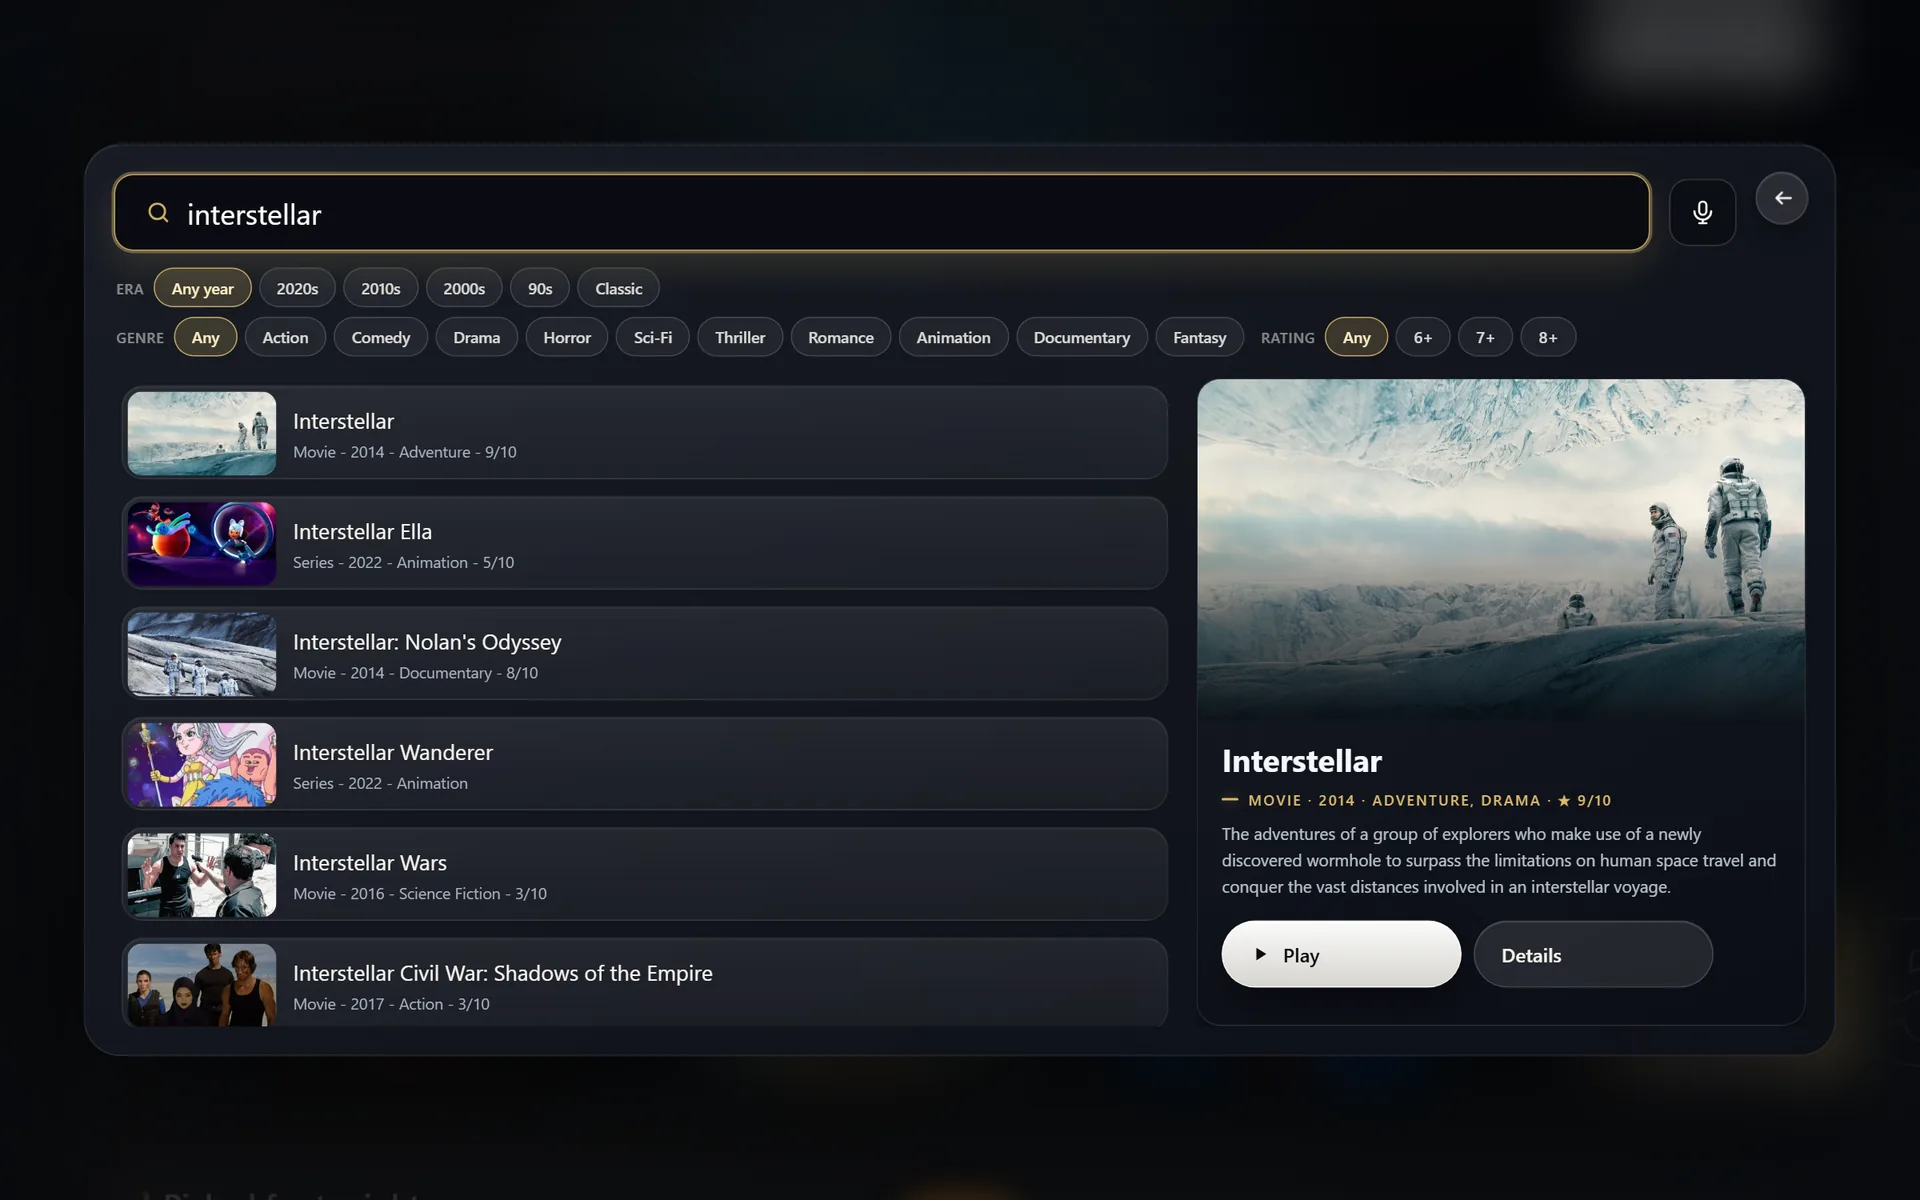Filter era by 2000s
This screenshot has width=1920, height=1200.
click(x=464, y=288)
